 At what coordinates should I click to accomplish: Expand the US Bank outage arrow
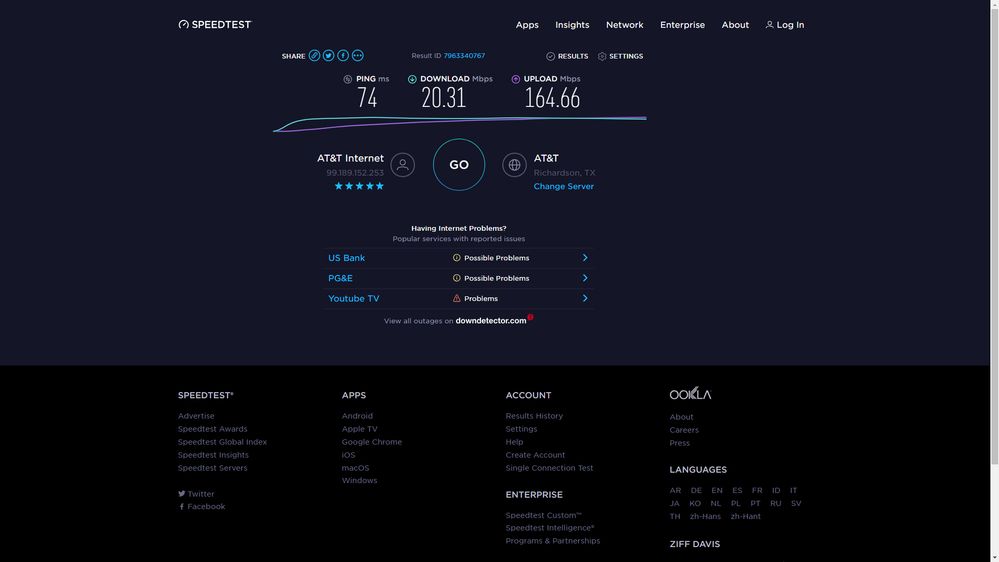(585, 258)
